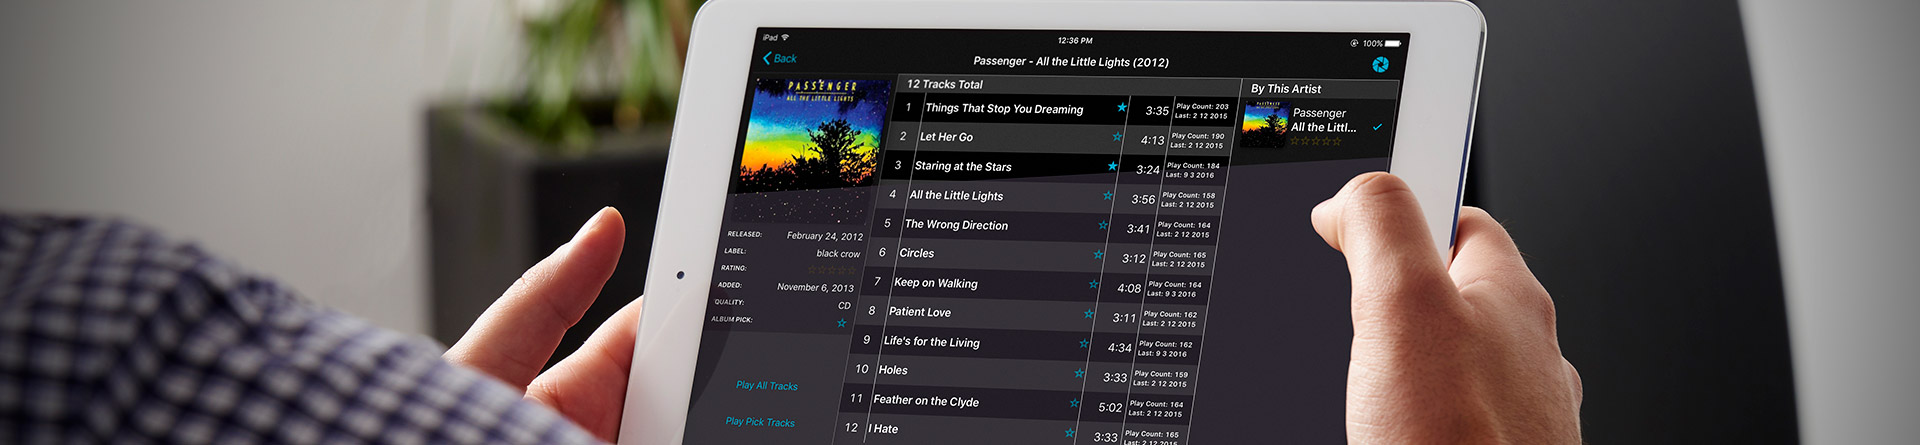The width and height of the screenshot is (1920, 445).
Task: Tap duration 3:35 of first track
Action: pyautogui.click(x=1157, y=111)
